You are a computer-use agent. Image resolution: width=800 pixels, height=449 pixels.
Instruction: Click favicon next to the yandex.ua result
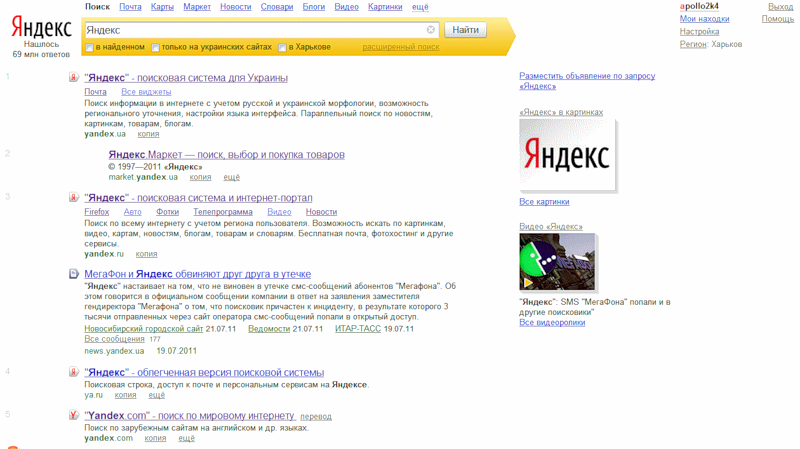click(74, 78)
